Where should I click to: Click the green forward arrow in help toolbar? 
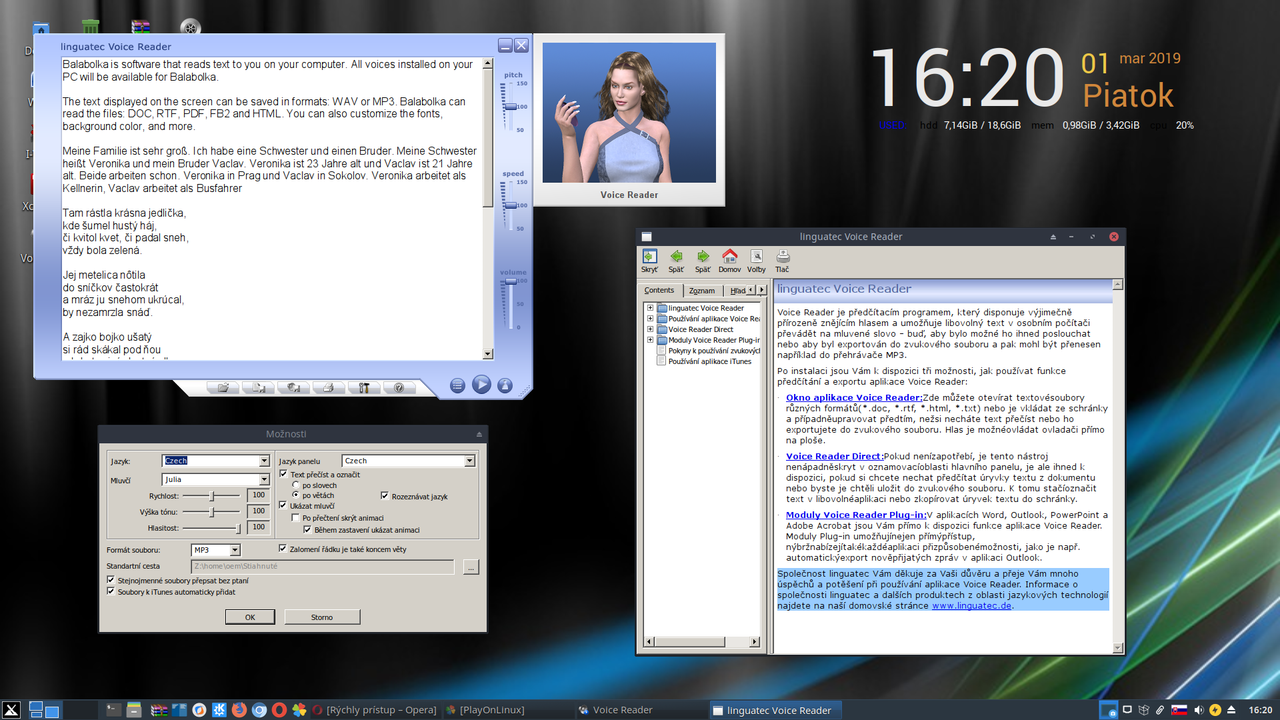703,260
